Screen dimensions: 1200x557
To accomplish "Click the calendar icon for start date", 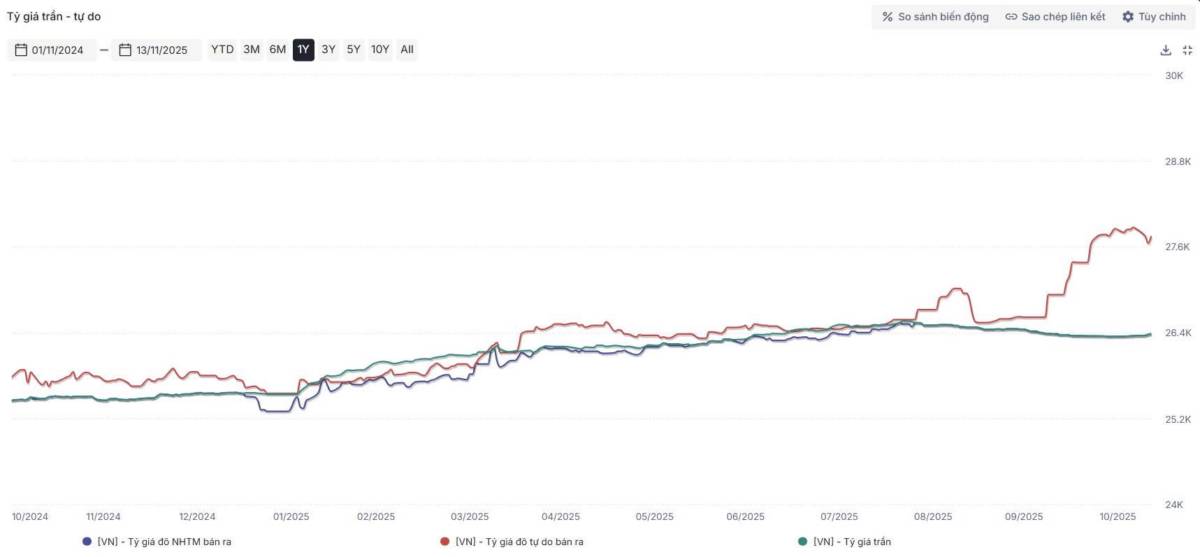I will (x=20, y=50).
